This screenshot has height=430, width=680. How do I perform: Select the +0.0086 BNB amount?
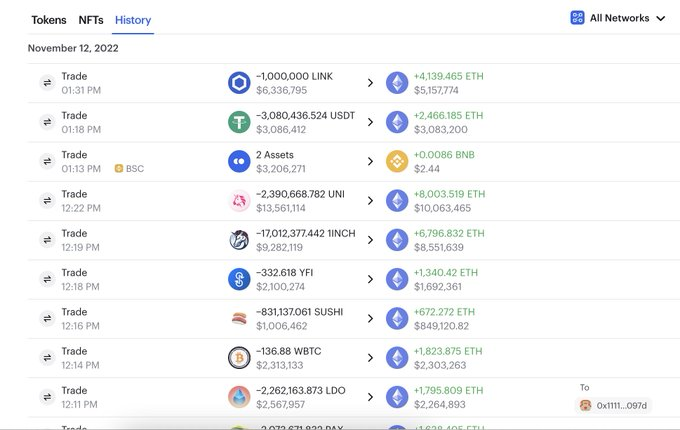pyautogui.click(x=444, y=155)
